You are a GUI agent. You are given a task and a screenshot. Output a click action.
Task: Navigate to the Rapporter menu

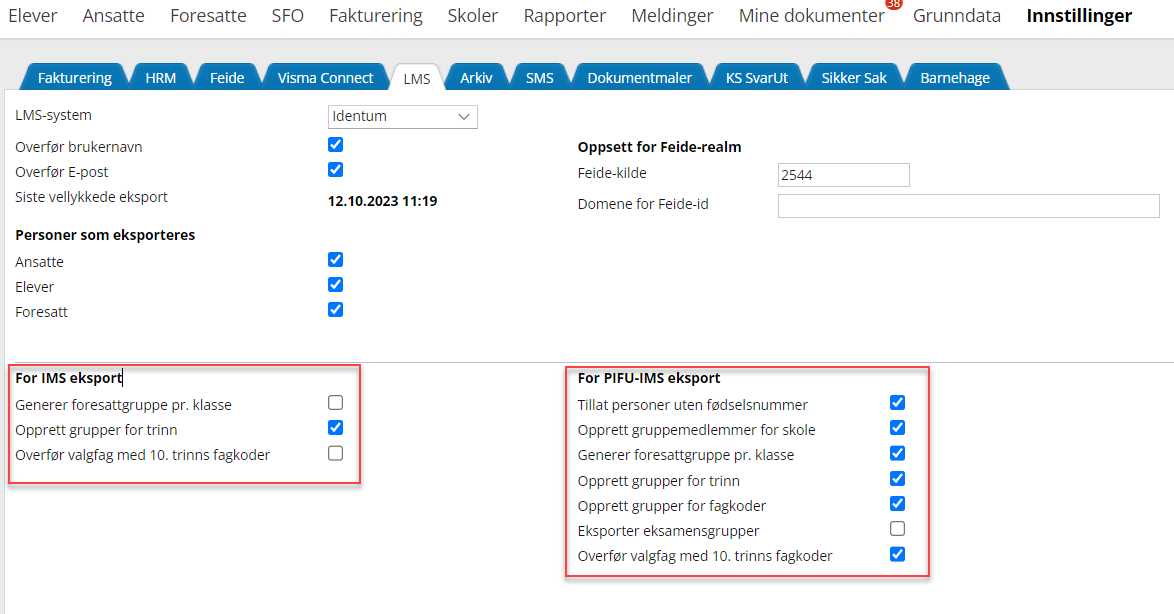coord(564,16)
